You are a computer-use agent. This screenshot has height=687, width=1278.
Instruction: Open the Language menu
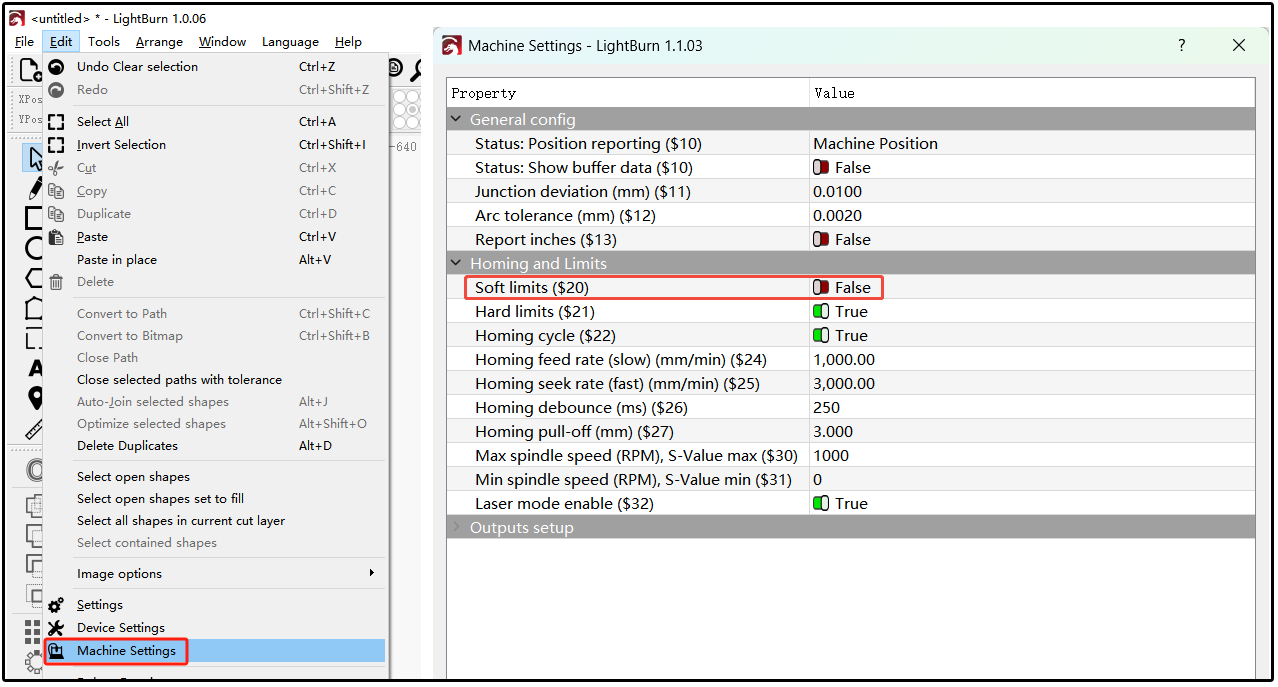pyautogui.click(x=290, y=42)
